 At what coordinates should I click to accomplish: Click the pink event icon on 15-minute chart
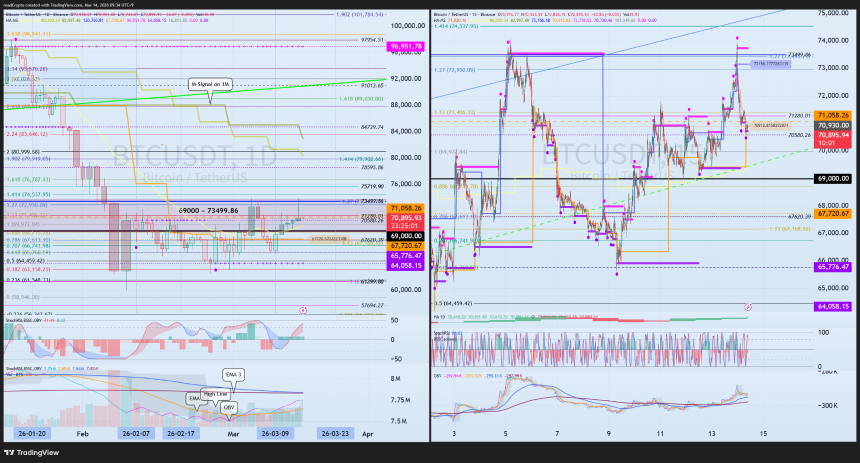(x=748, y=307)
